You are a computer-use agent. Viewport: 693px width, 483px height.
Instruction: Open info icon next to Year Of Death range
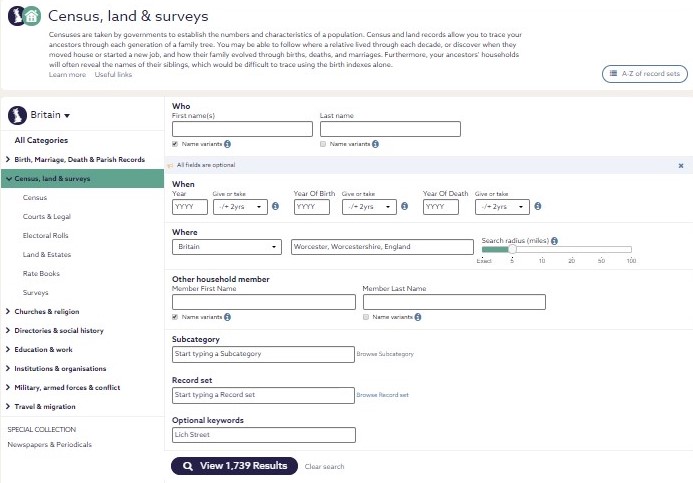click(538, 206)
